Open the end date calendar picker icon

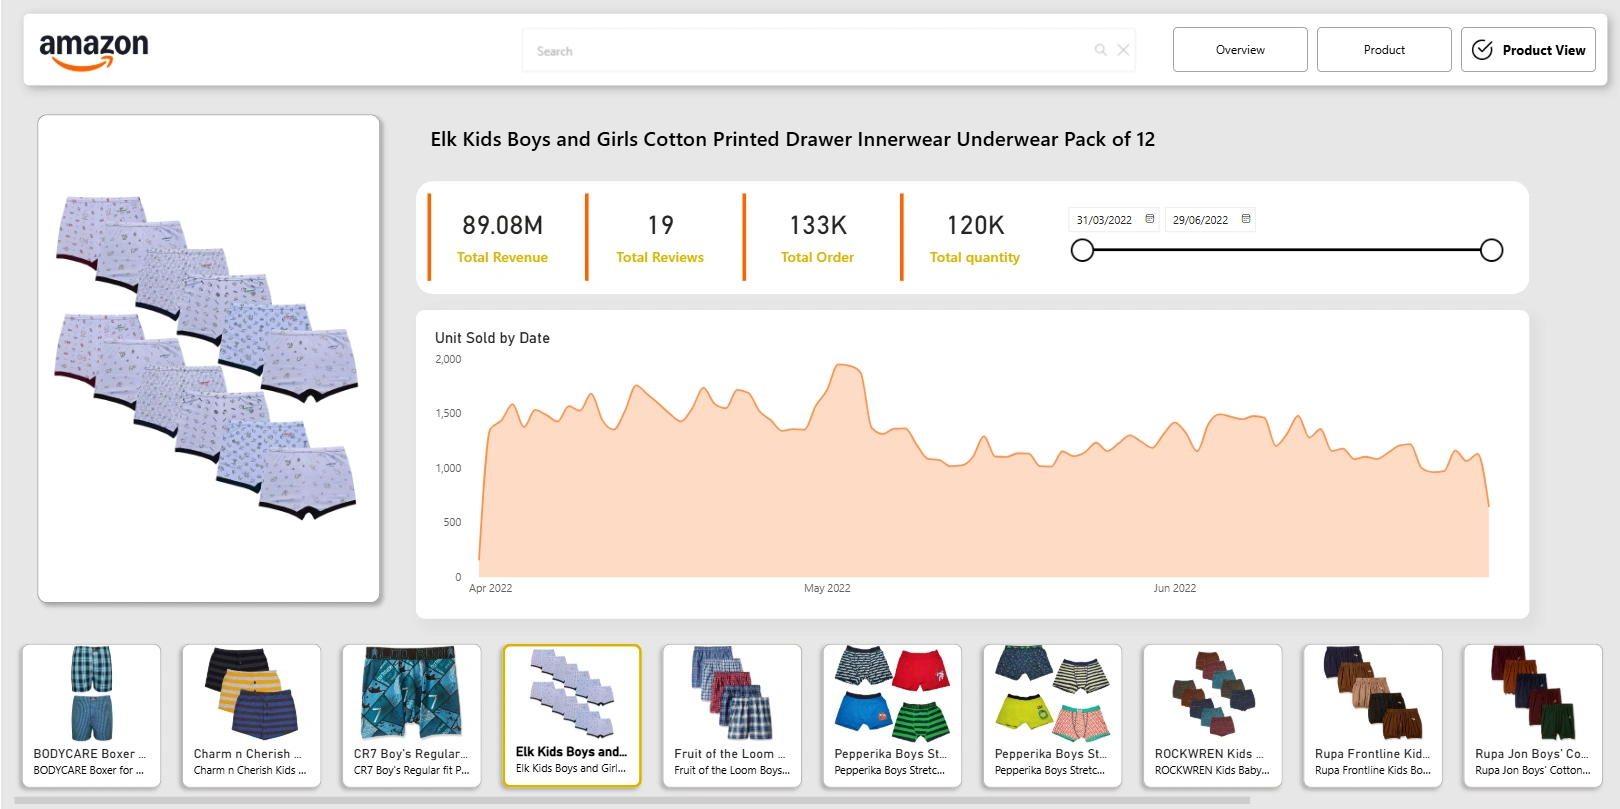pyautogui.click(x=1246, y=219)
